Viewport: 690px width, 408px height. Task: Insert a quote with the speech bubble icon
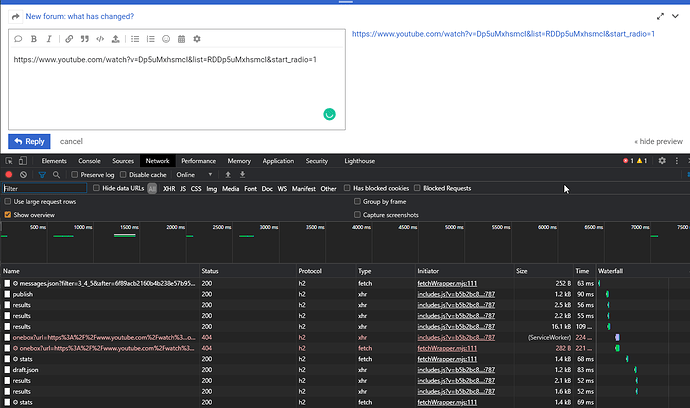pos(18,39)
